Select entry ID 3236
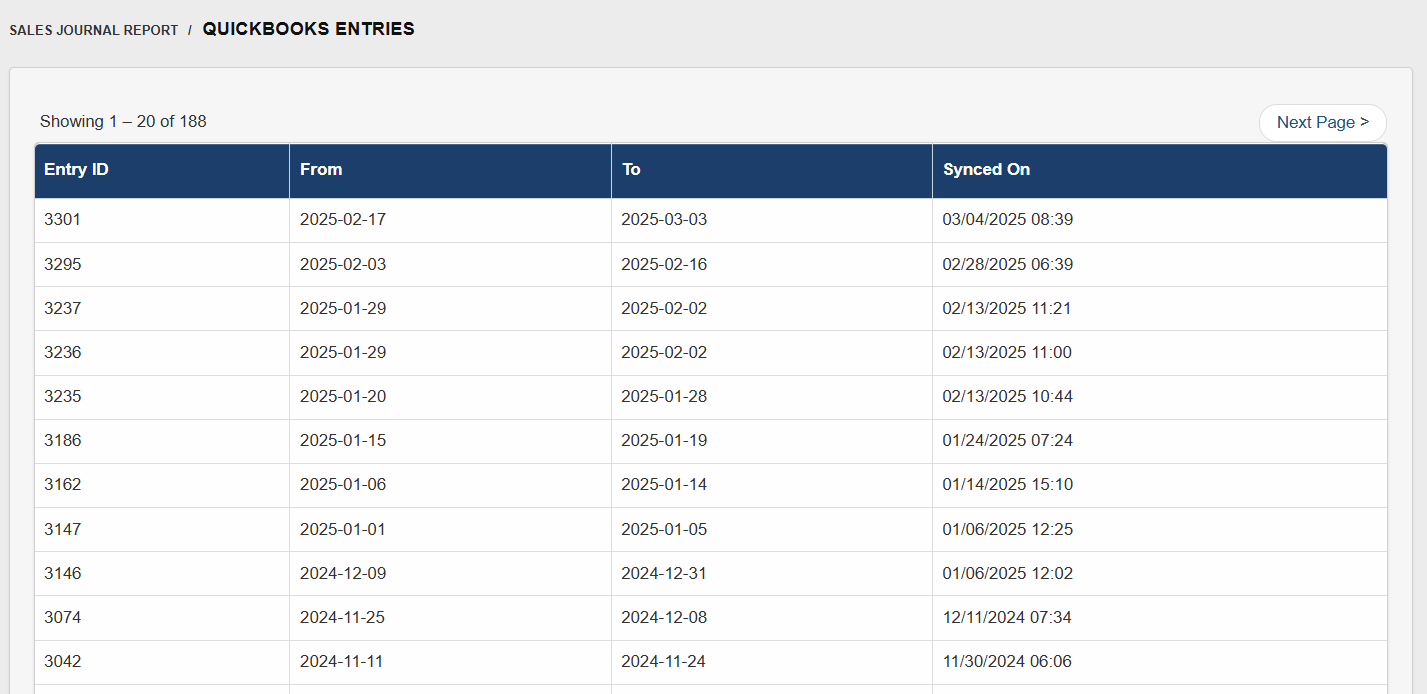 (62, 352)
